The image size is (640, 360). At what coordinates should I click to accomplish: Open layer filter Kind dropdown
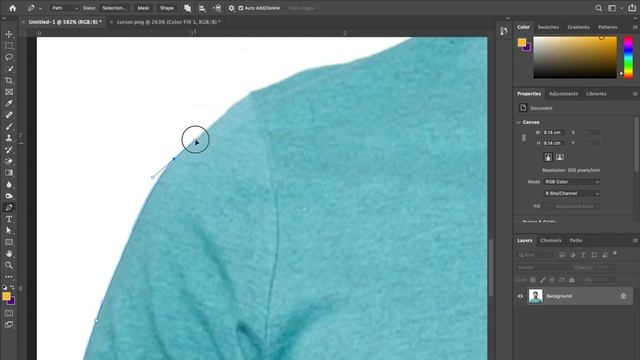(x=535, y=255)
